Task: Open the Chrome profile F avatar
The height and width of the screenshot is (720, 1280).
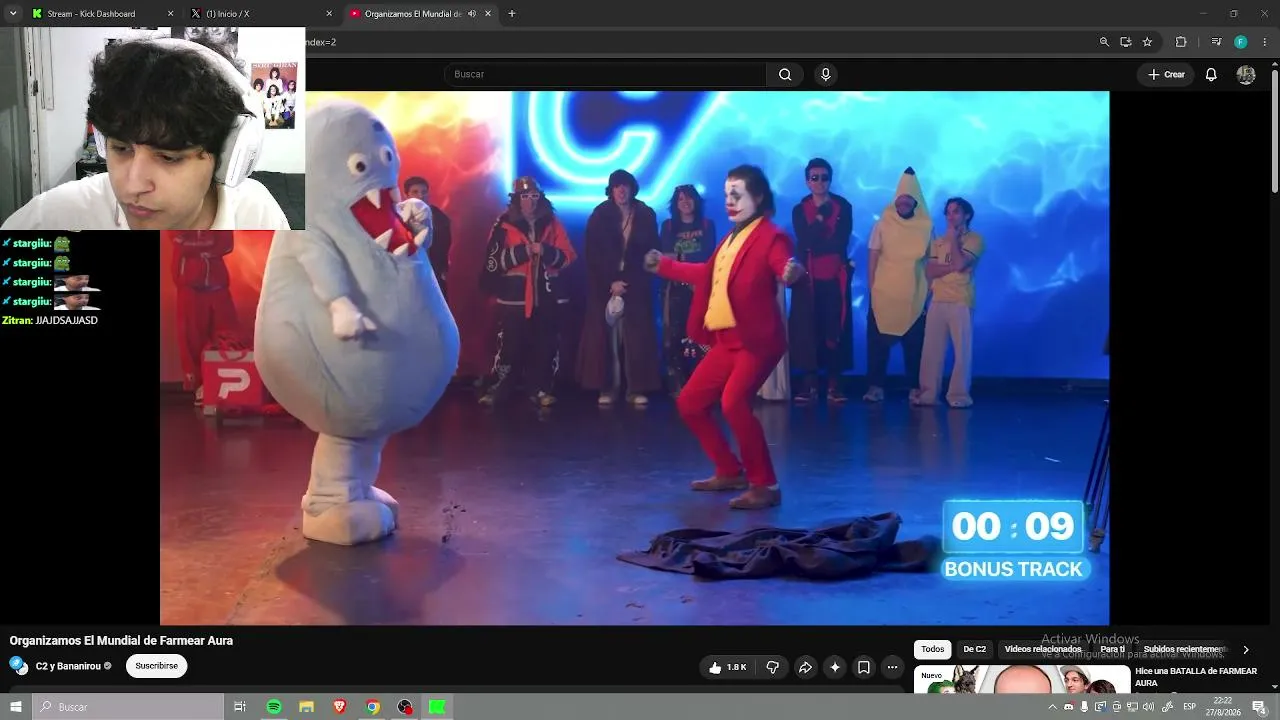Action: (x=1241, y=42)
